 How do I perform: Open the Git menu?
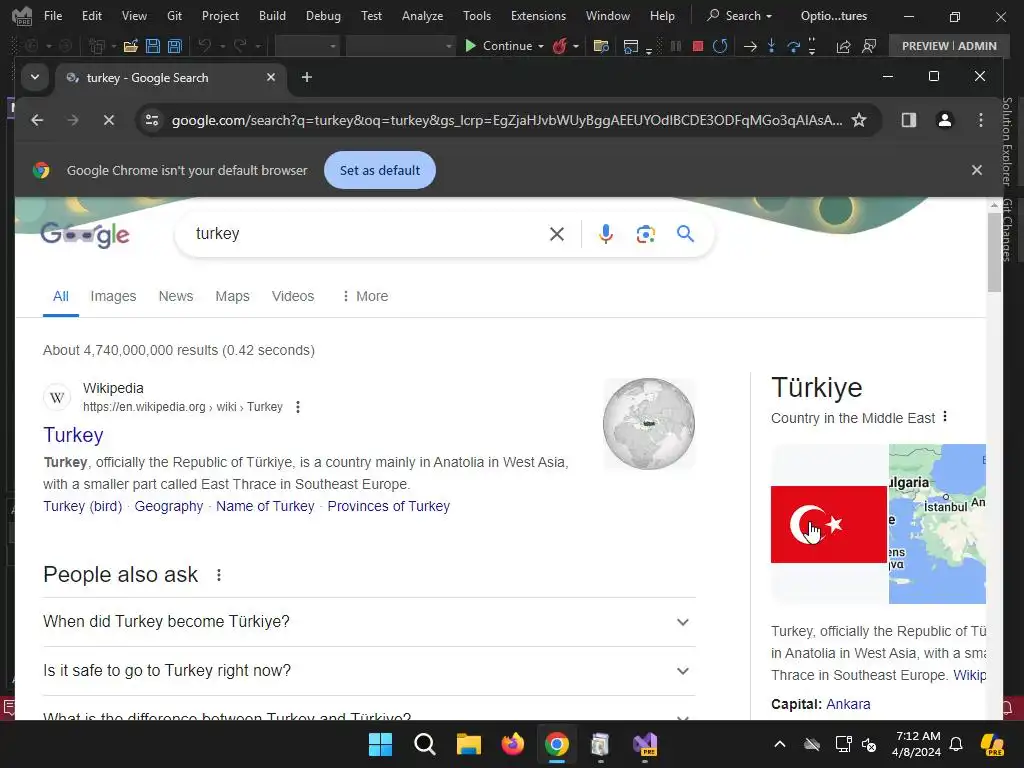coord(174,16)
